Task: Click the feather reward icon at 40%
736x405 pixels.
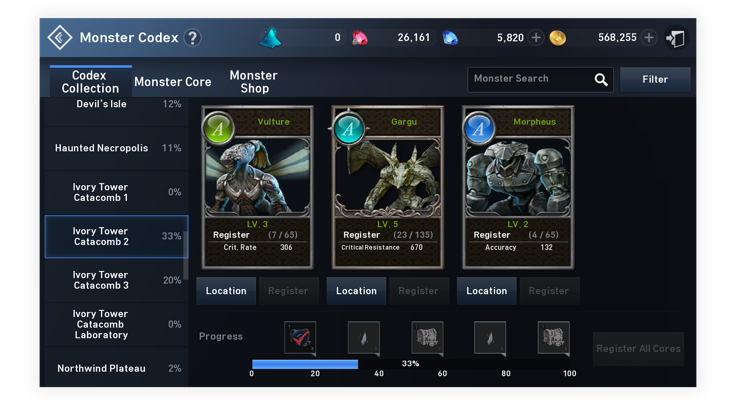Action: click(364, 337)
